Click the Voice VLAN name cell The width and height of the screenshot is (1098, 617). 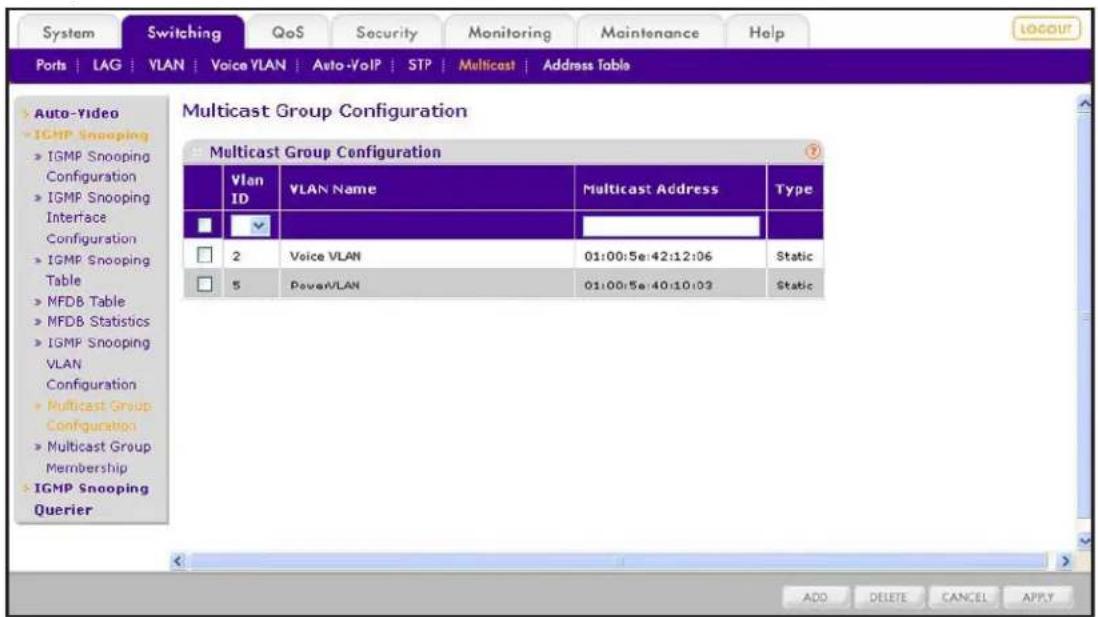coord(325,256)
